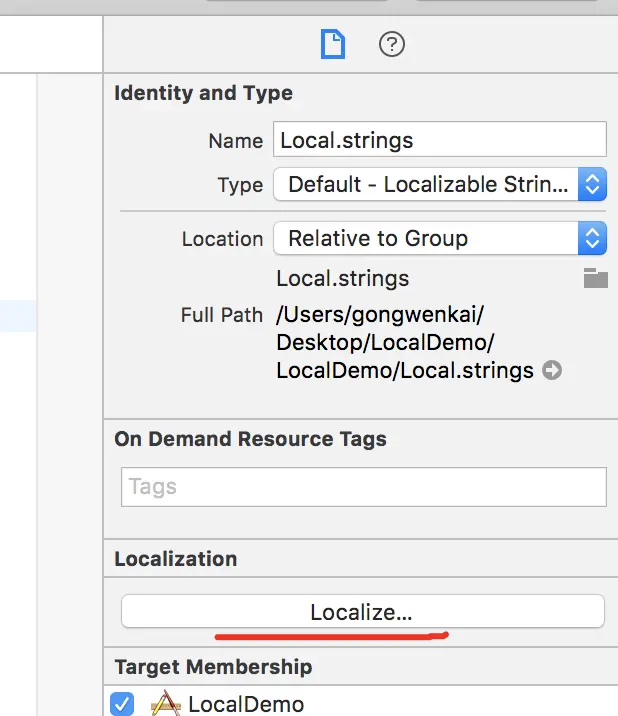The image size is (618, 716).
Task: Select the highlighted row in the left navigator
Action: [18, 317]
